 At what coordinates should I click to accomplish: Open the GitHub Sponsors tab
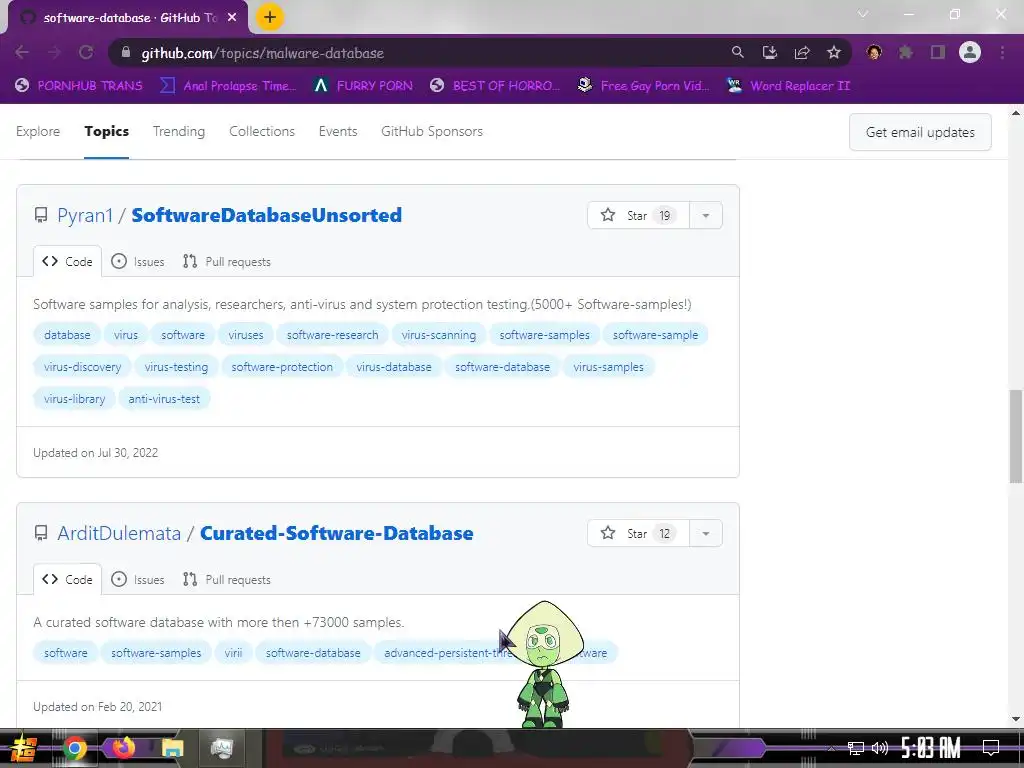click(x=432, y=131)
